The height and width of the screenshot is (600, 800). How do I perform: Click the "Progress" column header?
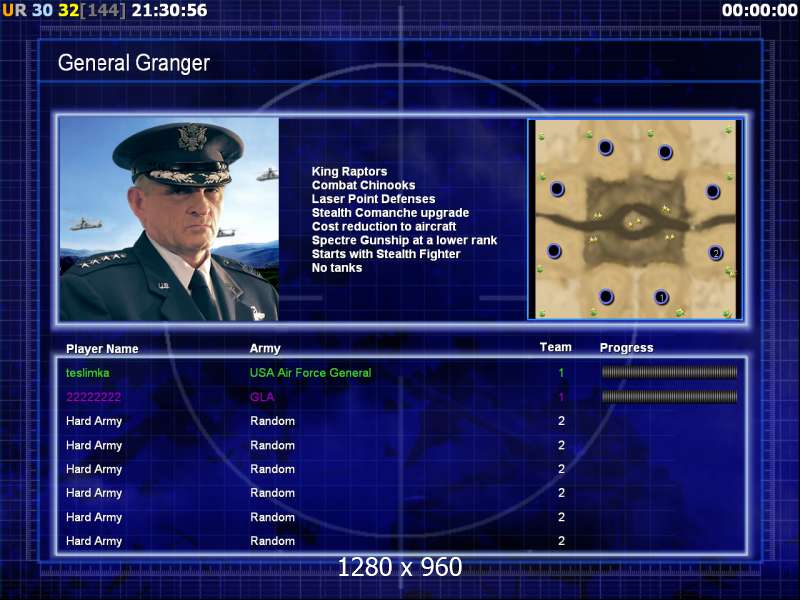pyautogui.click(x=627, y=348)
